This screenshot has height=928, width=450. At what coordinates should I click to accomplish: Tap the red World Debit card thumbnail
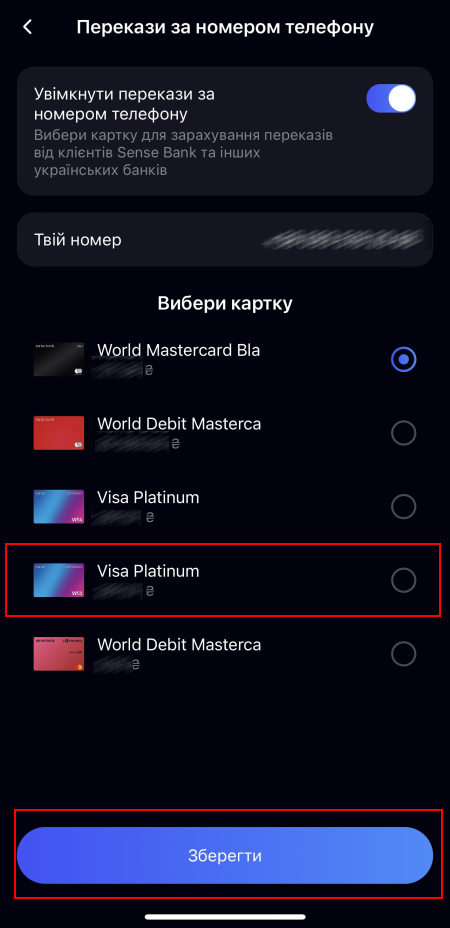[59, 433]
